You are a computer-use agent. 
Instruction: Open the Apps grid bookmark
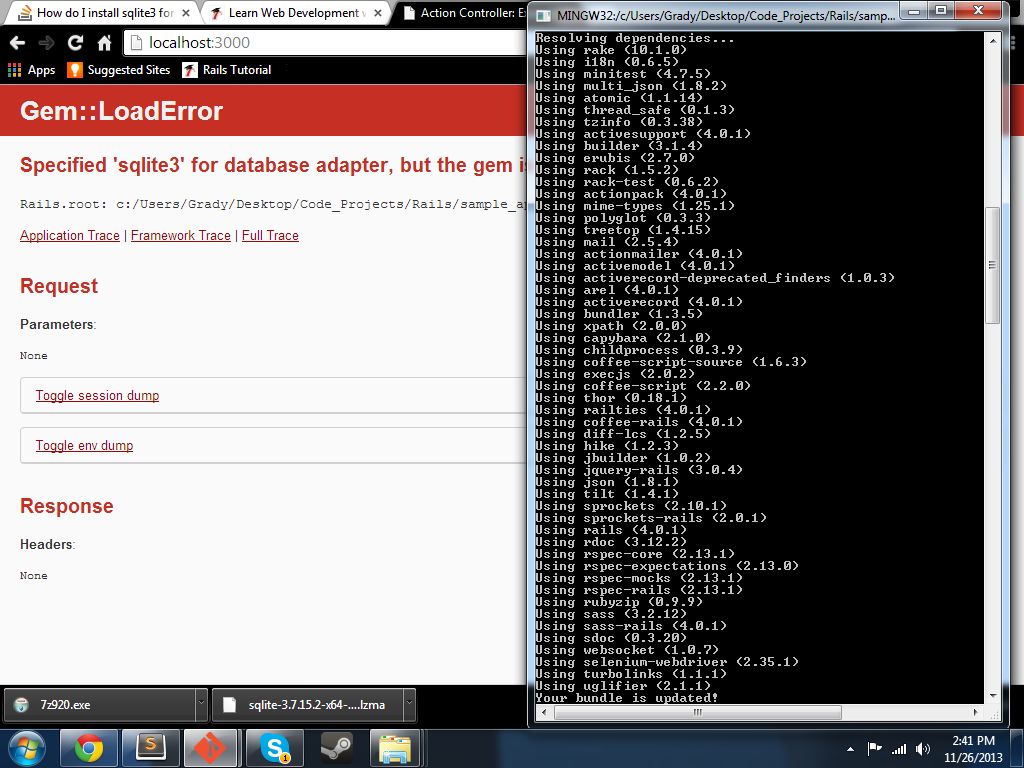(31, 70)
